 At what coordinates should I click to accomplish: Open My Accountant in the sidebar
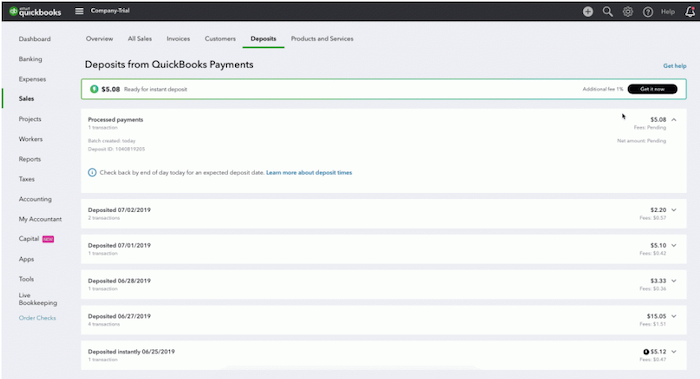click(40, 219)
